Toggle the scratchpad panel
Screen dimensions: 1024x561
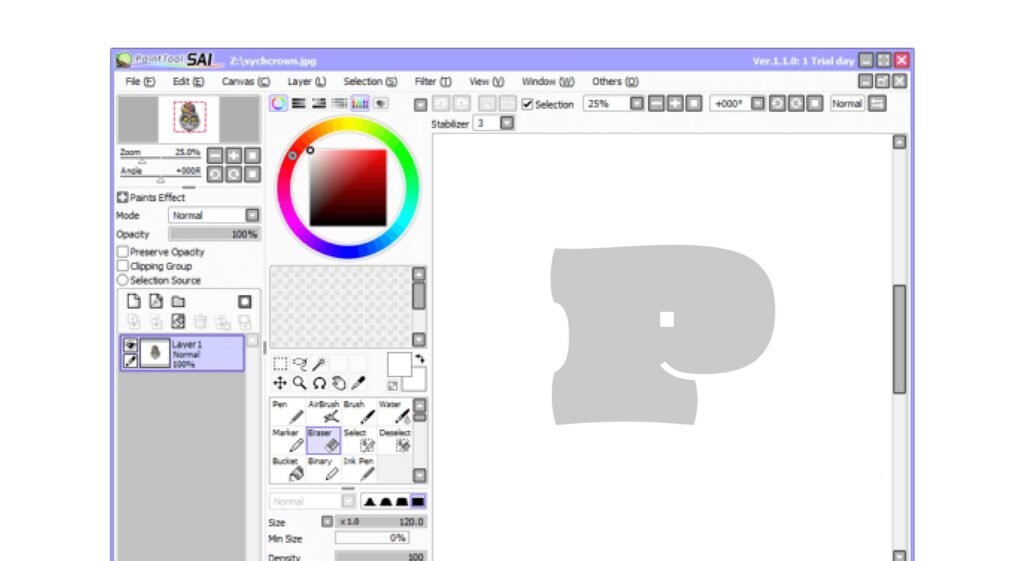tap(380, 104)
